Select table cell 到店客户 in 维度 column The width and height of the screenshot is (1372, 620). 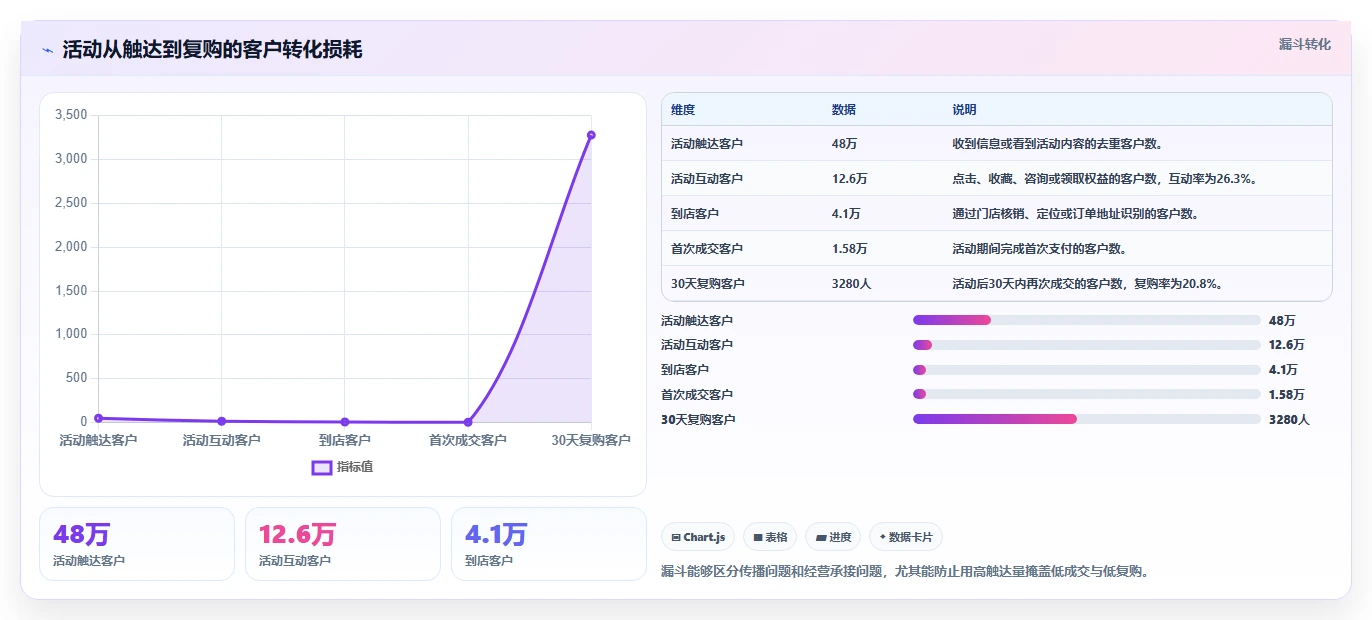695,214
